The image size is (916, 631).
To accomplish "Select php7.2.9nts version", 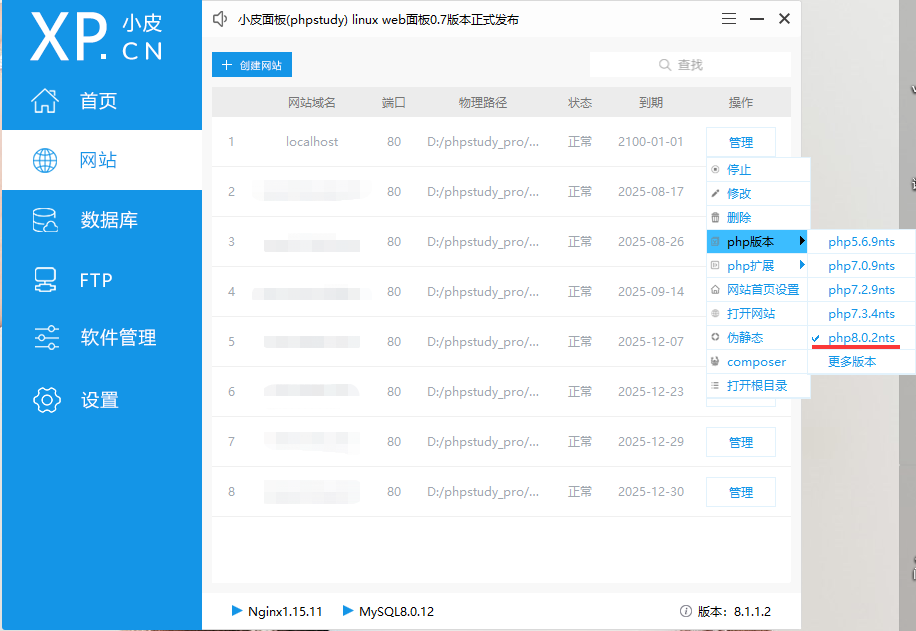I will pyautogui.click(x=861, y=289).
